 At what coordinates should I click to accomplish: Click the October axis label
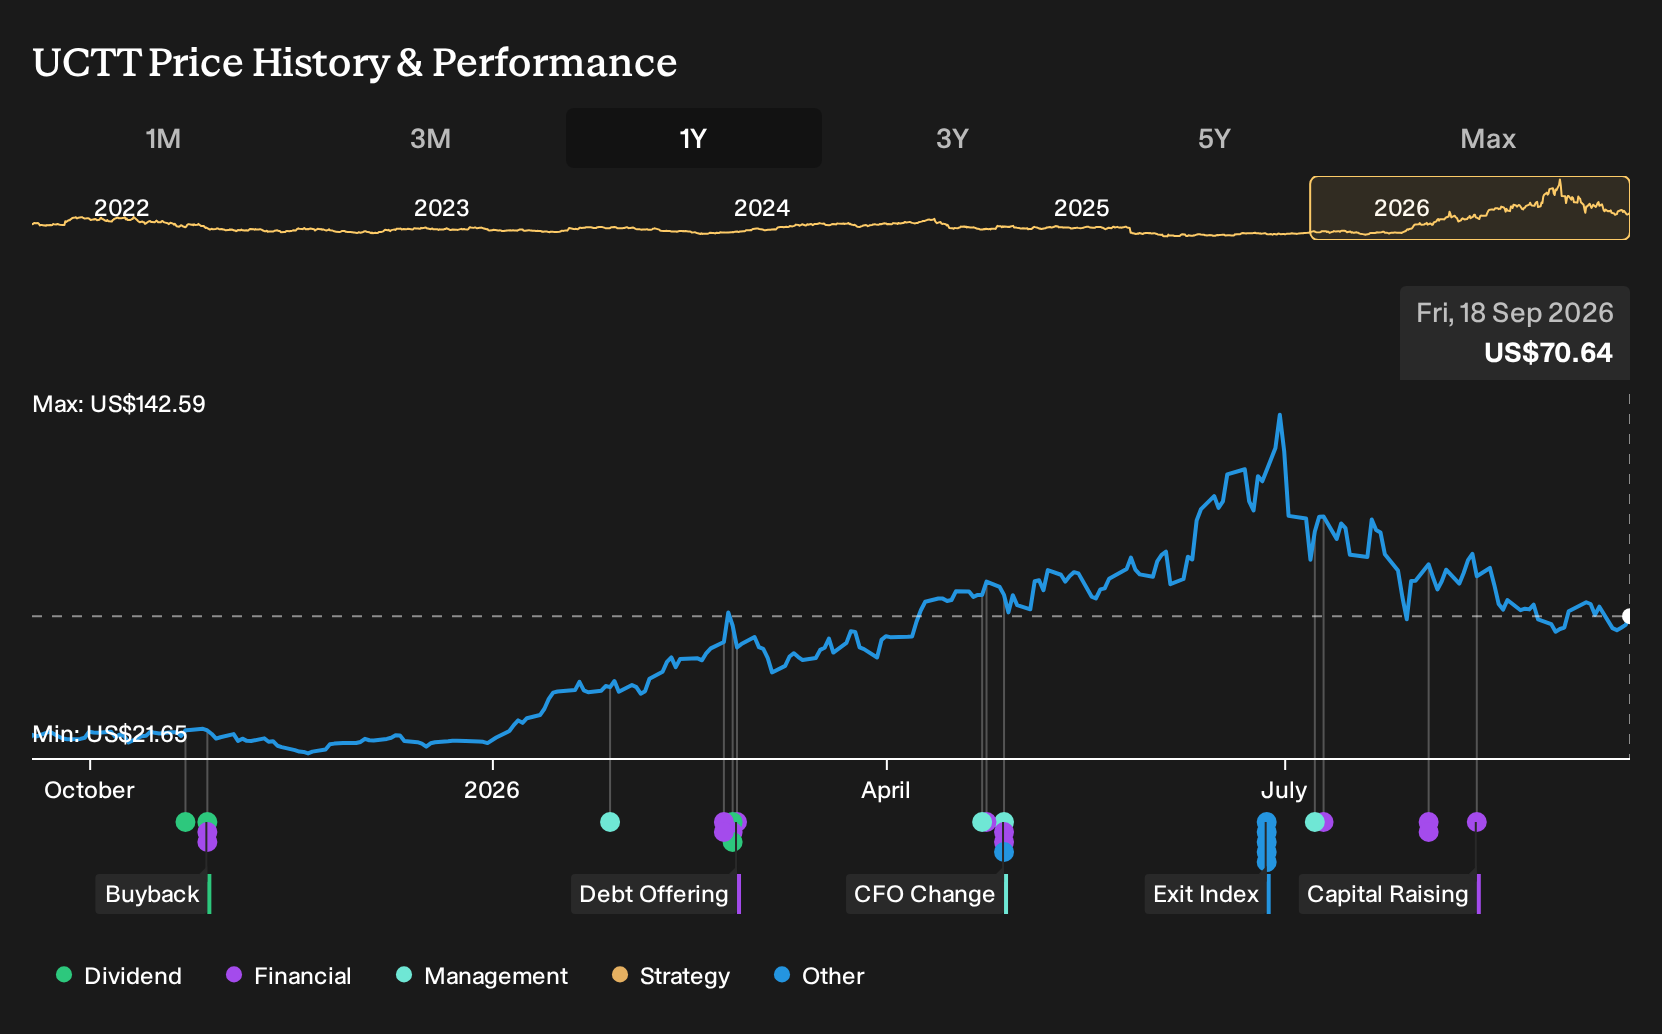coord(89,790)
